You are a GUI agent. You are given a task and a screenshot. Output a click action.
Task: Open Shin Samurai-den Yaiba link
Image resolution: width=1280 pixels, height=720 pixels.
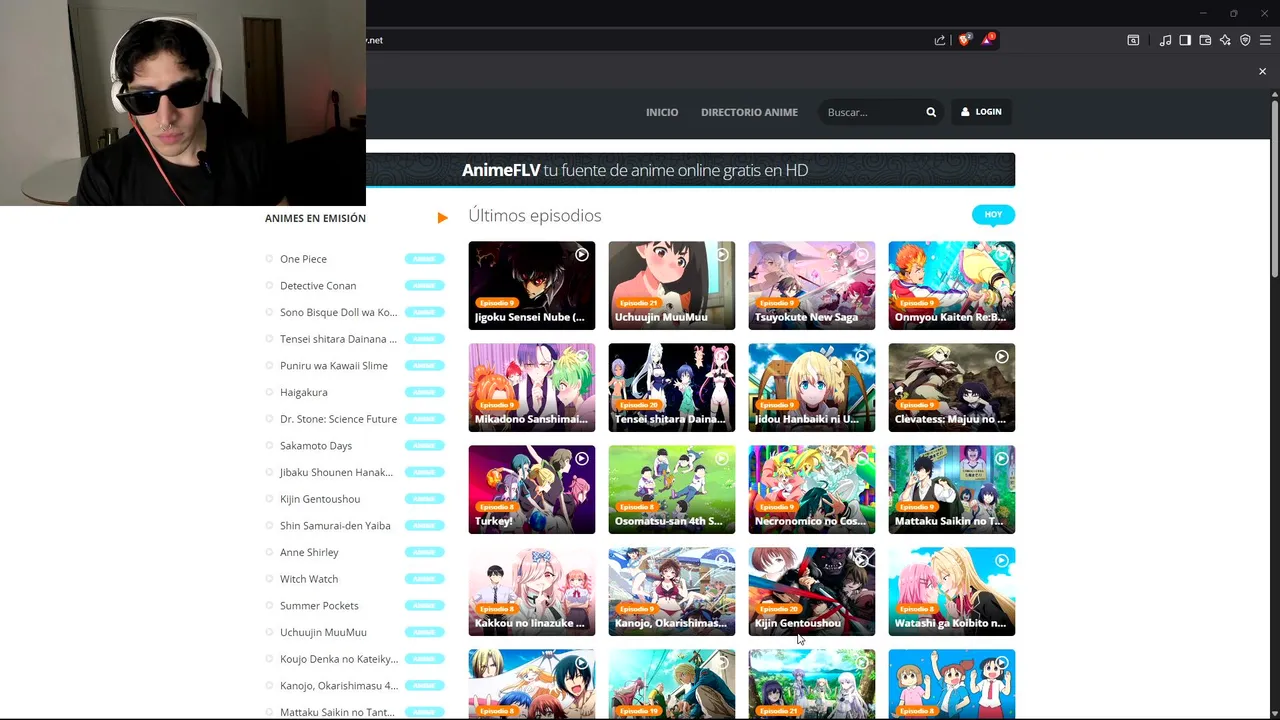pyautogui.click(x=335, y=526)
